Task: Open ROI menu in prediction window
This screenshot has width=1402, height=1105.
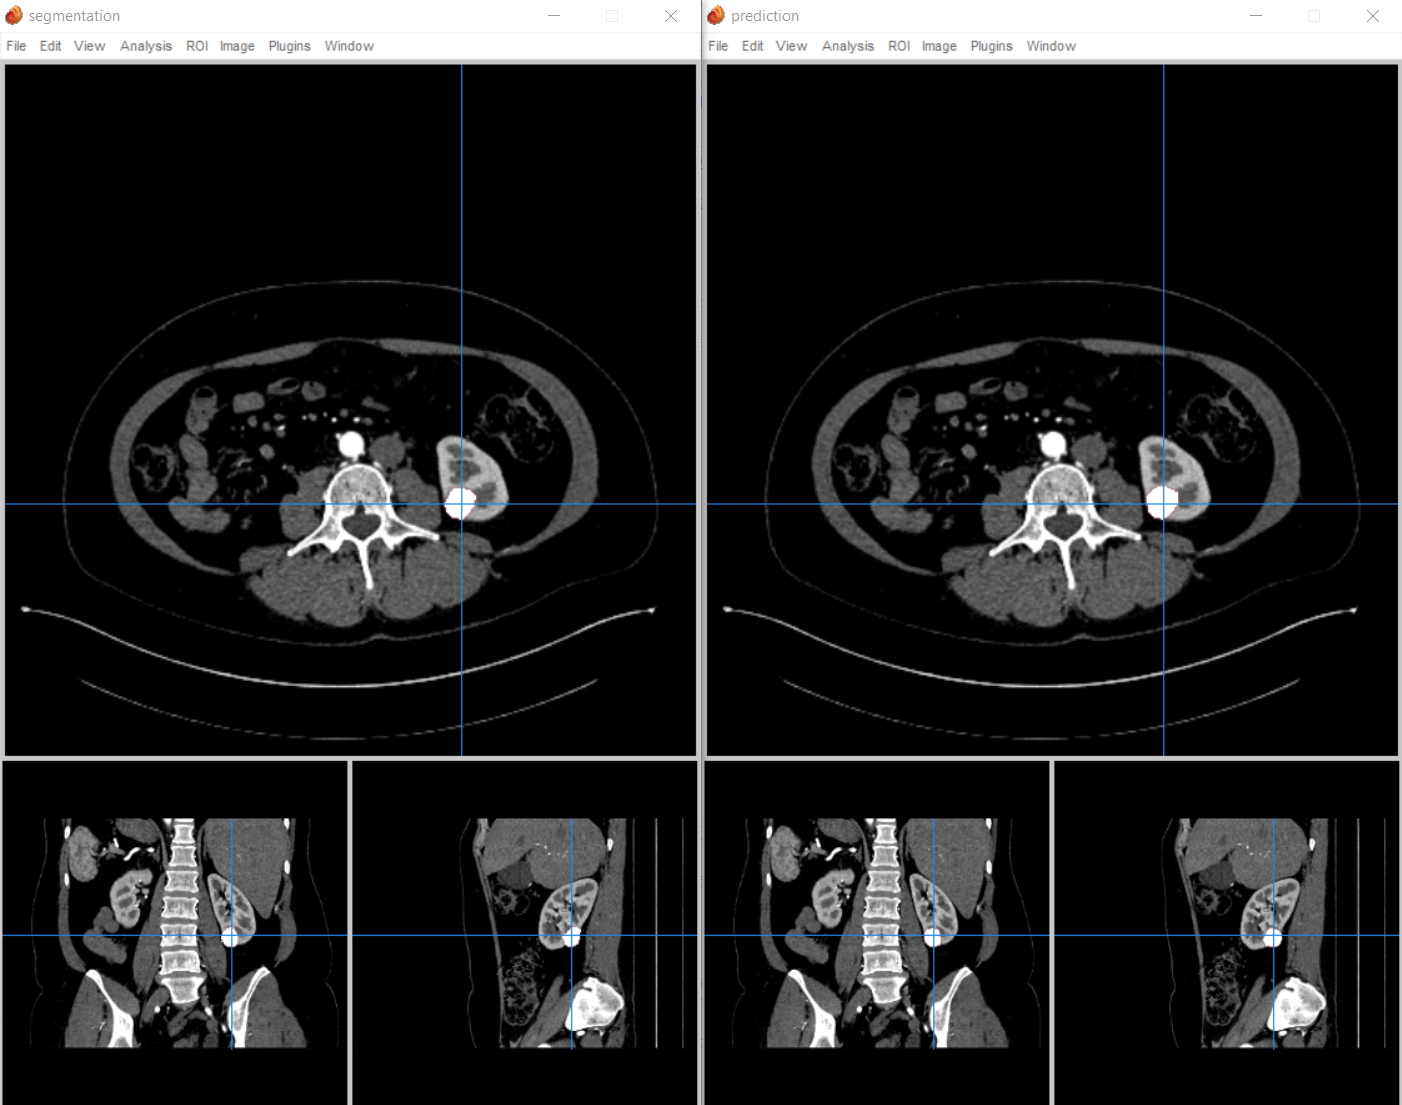Action: point(899,46)
